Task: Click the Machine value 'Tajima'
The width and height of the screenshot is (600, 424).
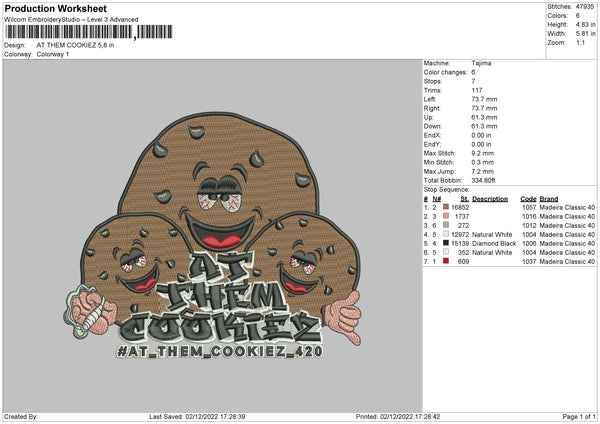Action: click(x=481, y=63)
